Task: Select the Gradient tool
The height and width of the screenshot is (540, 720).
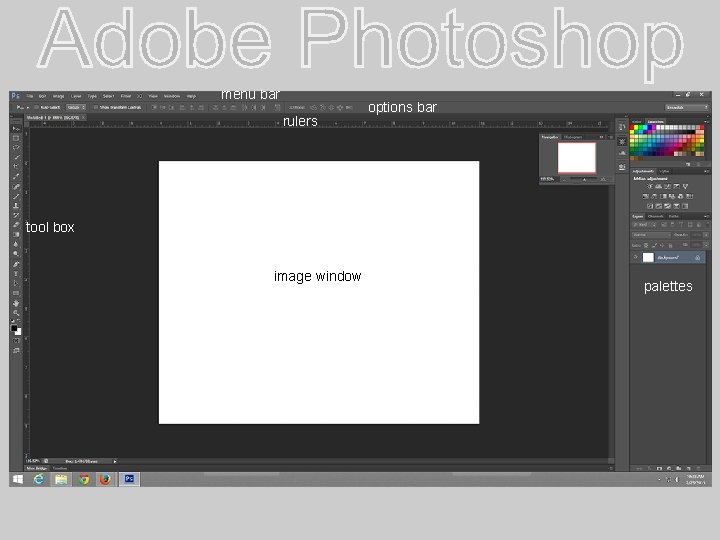Action: click(16, 235)
